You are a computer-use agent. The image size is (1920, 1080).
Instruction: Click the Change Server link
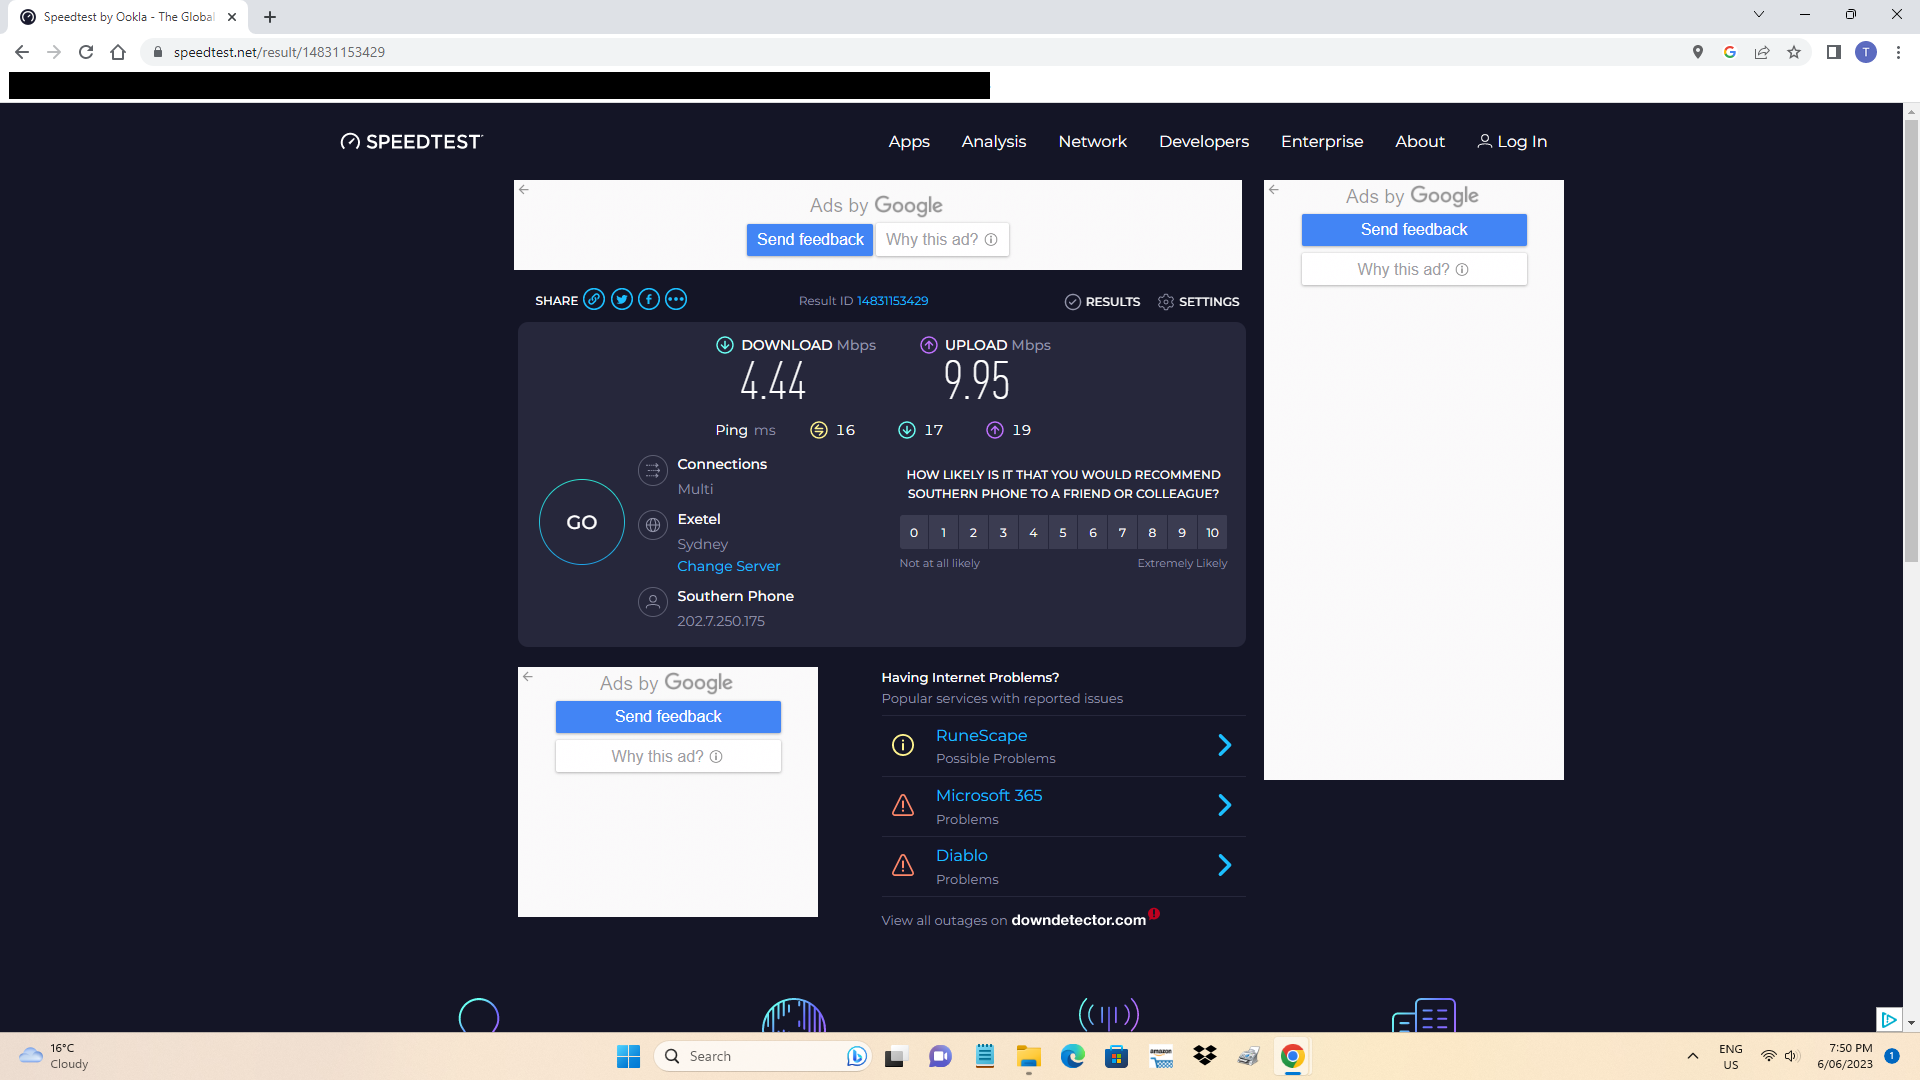click(x=728, y=566)
